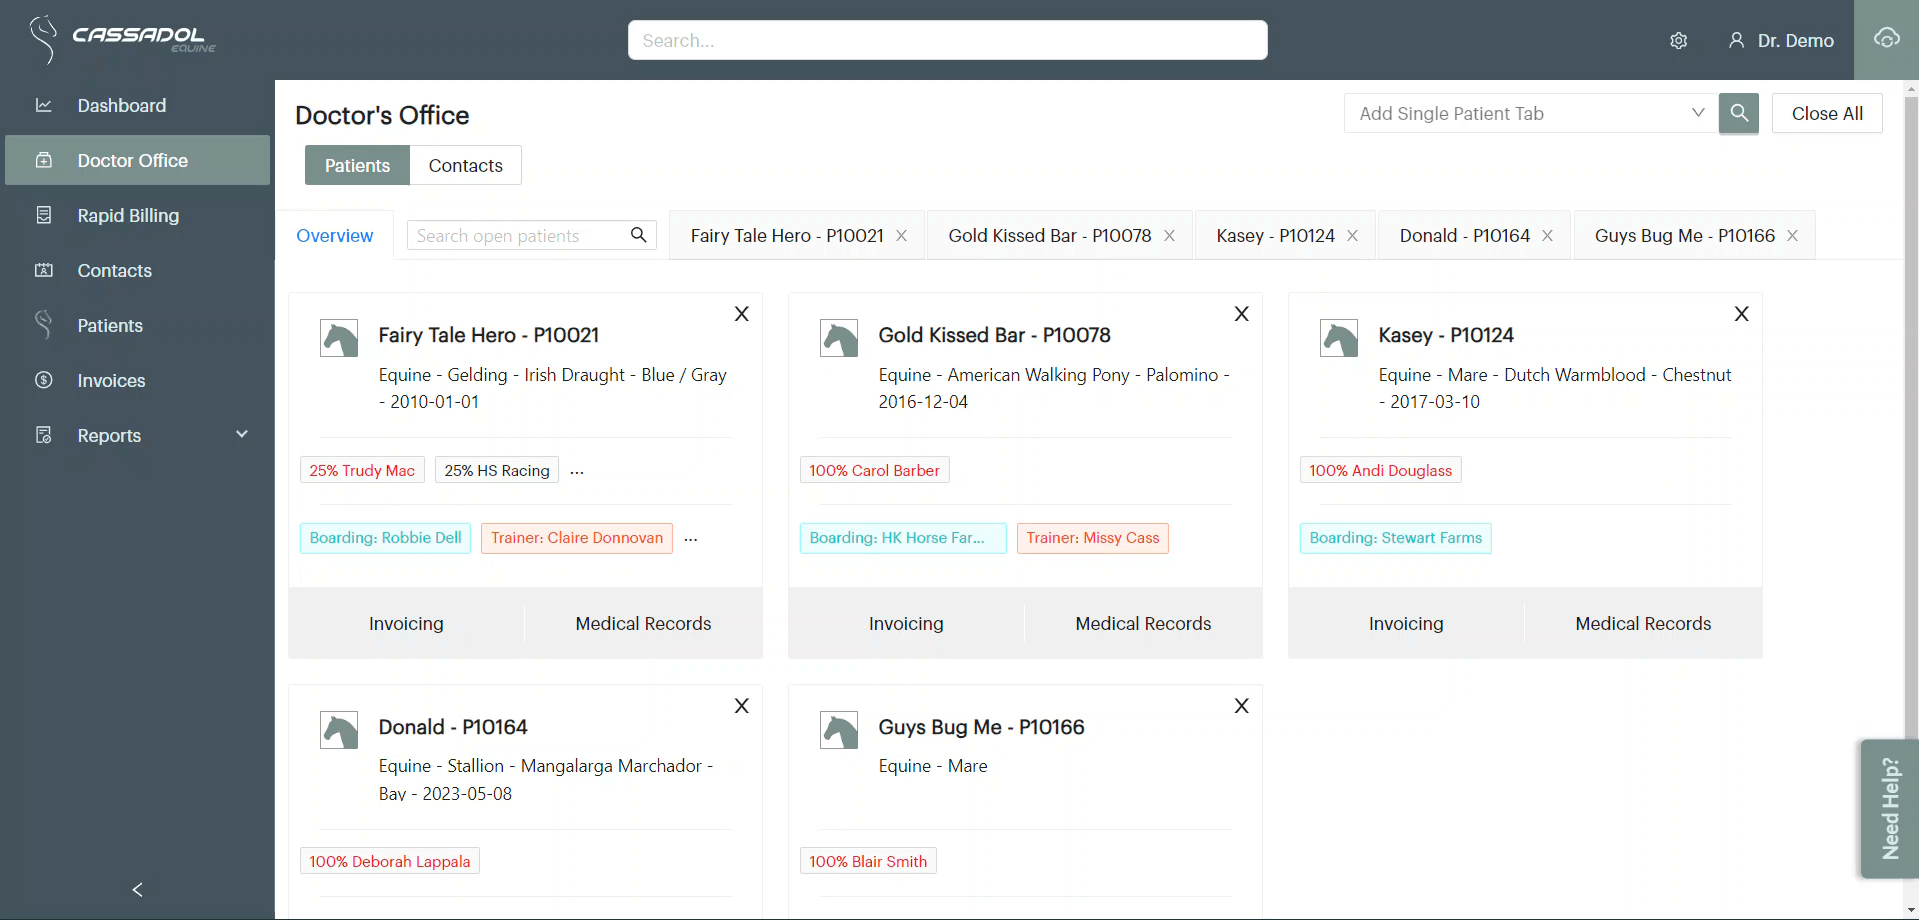Select the Donald - P10164 tab
The image size is (1919, 920).
(x=1463, y=236)
